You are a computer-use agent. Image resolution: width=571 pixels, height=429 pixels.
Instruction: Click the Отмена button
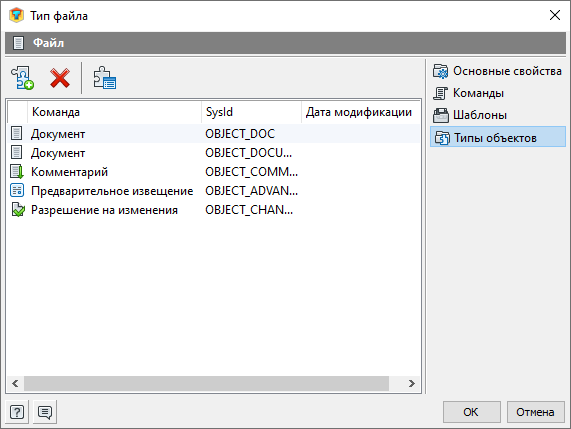(535, 412)
